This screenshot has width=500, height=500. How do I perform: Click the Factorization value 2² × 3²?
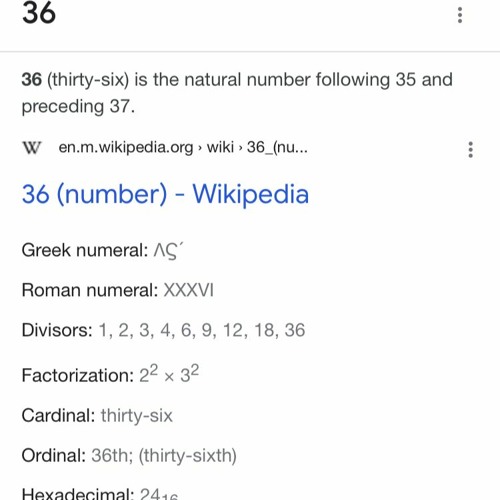click(x=169, y=374)
